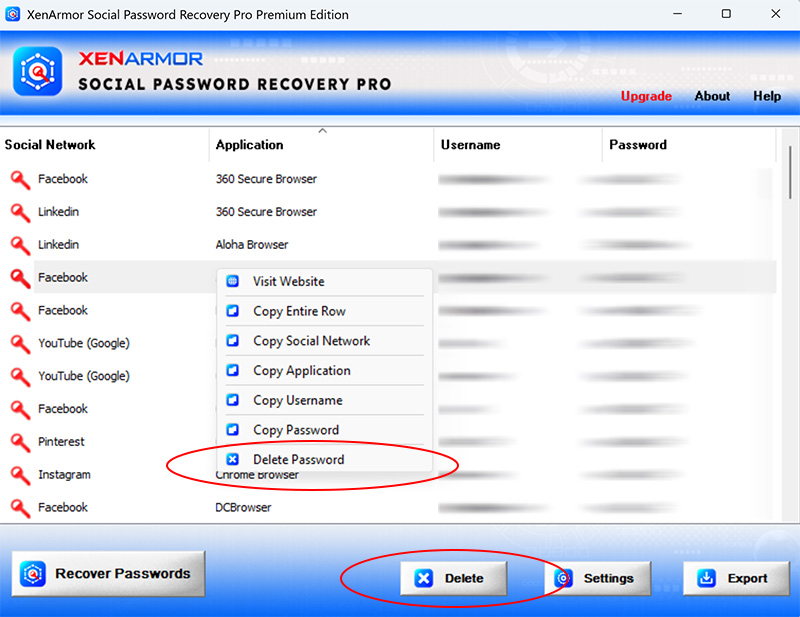Start recovery with the Recover Passwords button
Screen dimensions: 800x617
pos(108,574)
